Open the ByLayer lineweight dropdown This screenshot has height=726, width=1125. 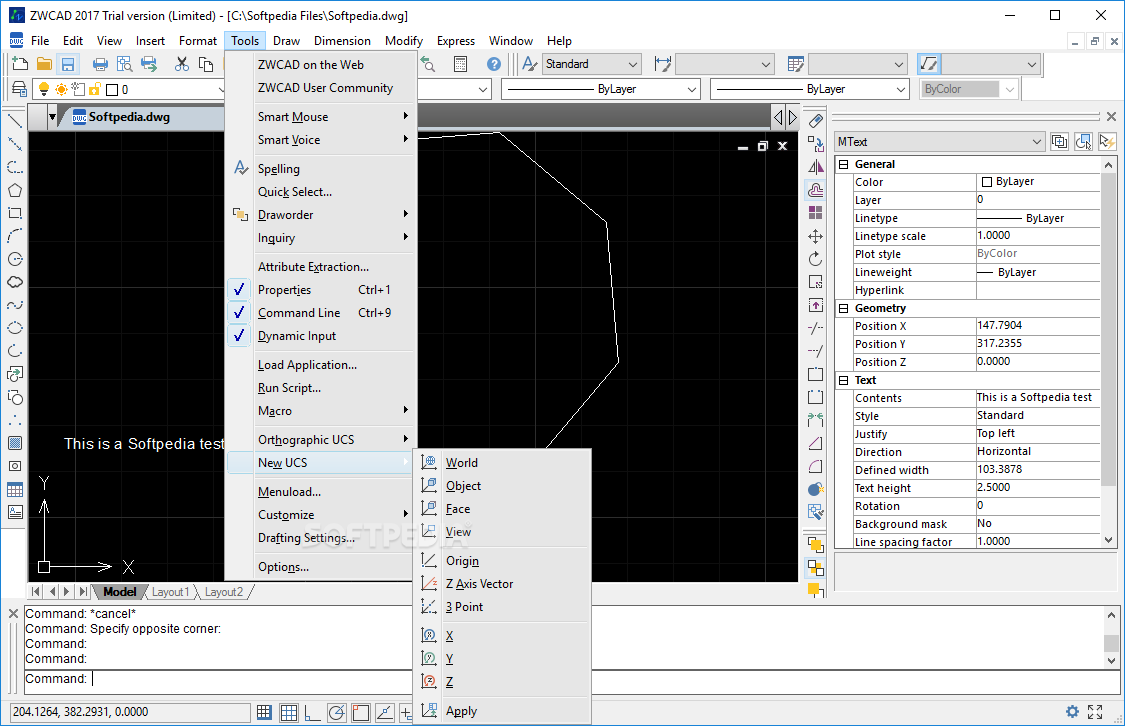809,89
